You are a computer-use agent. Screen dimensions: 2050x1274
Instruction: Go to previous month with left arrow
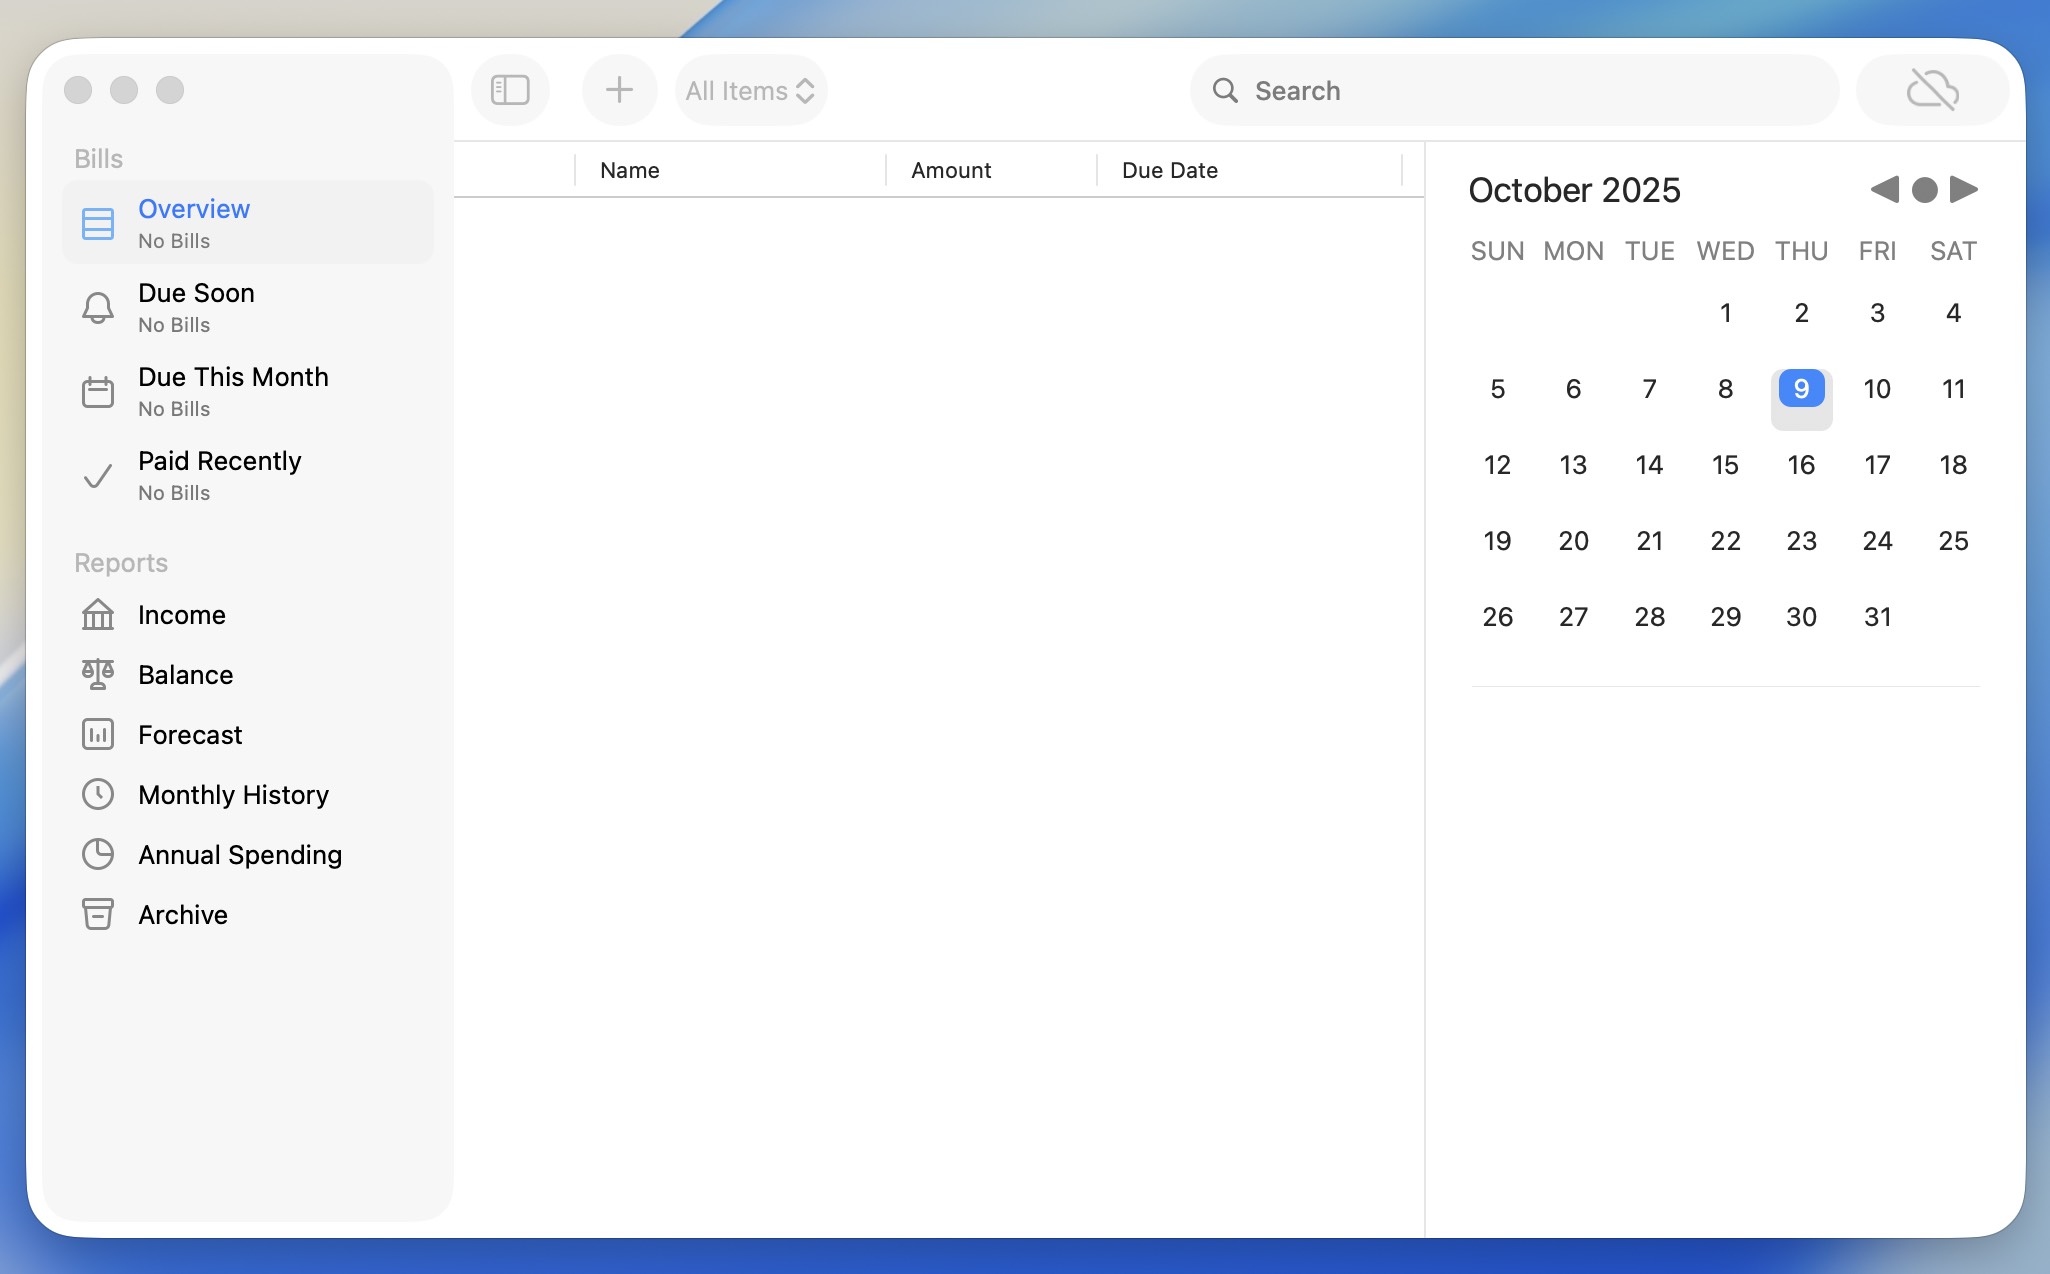[x=1884, y=189]
